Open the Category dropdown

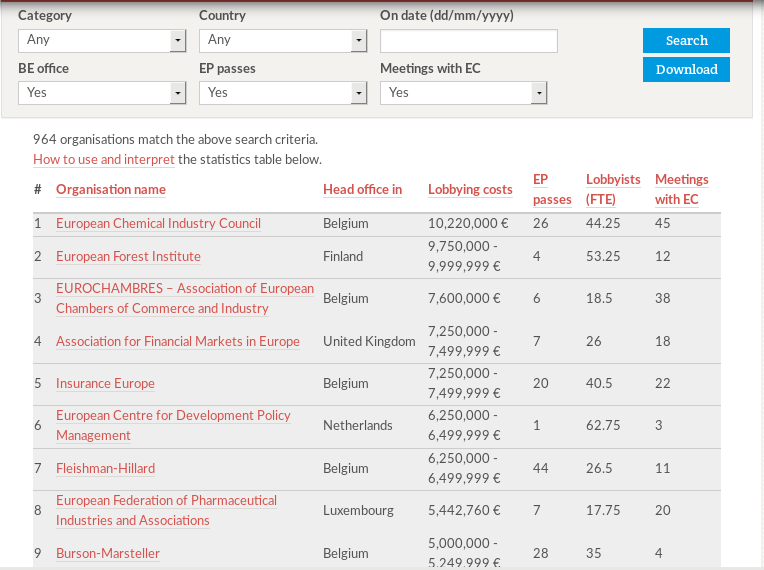(102, 41)
